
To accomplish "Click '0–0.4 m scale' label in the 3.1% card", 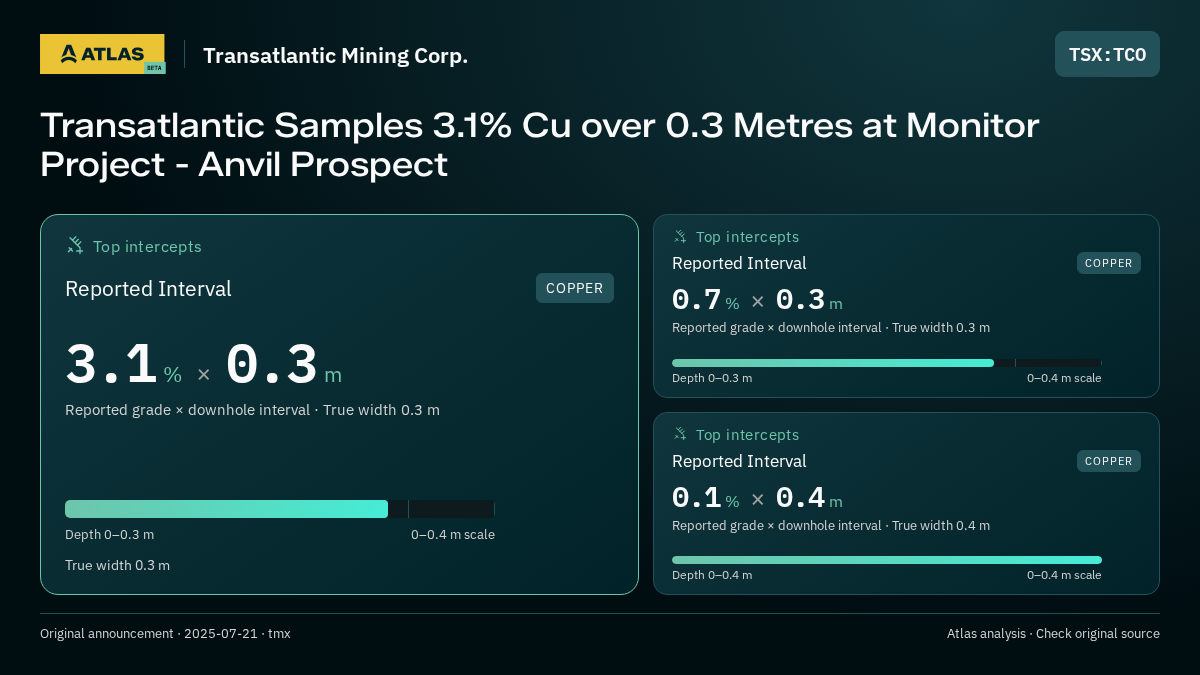I will 453,535.
